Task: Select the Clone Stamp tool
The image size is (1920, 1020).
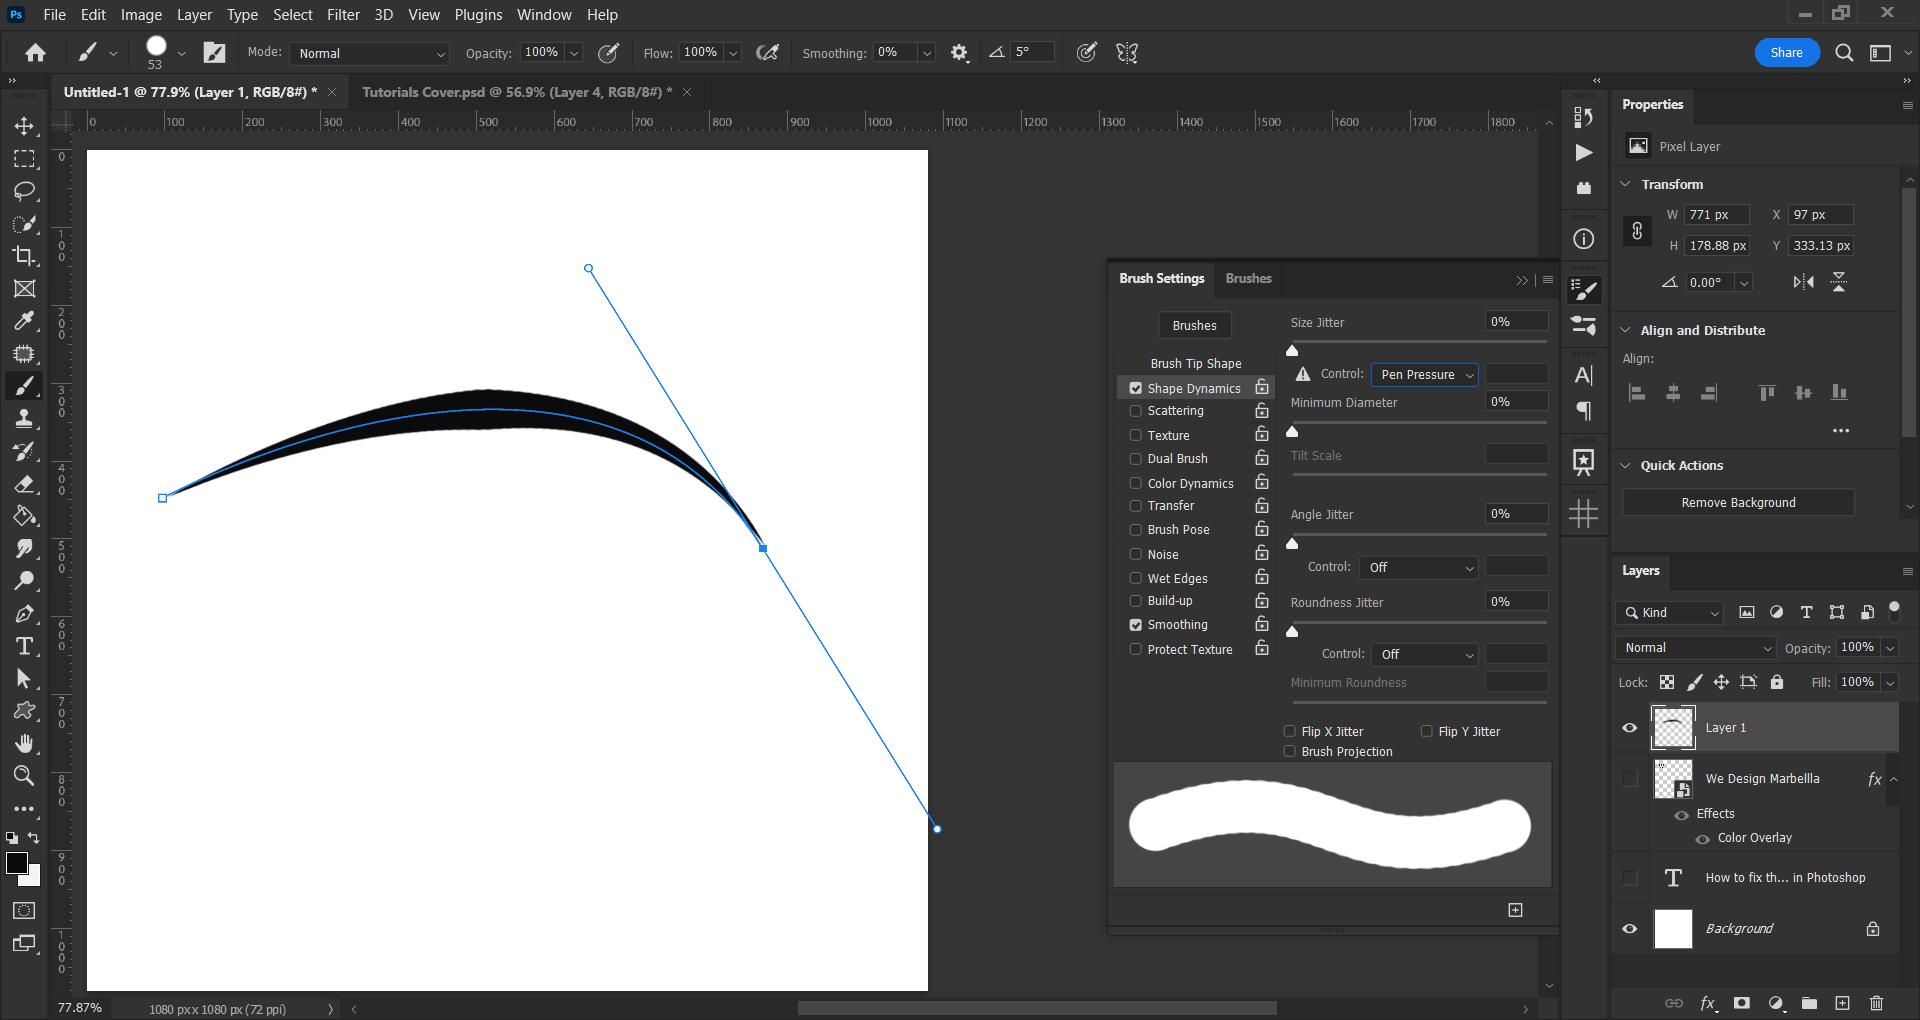Action: tap(24, 419)
